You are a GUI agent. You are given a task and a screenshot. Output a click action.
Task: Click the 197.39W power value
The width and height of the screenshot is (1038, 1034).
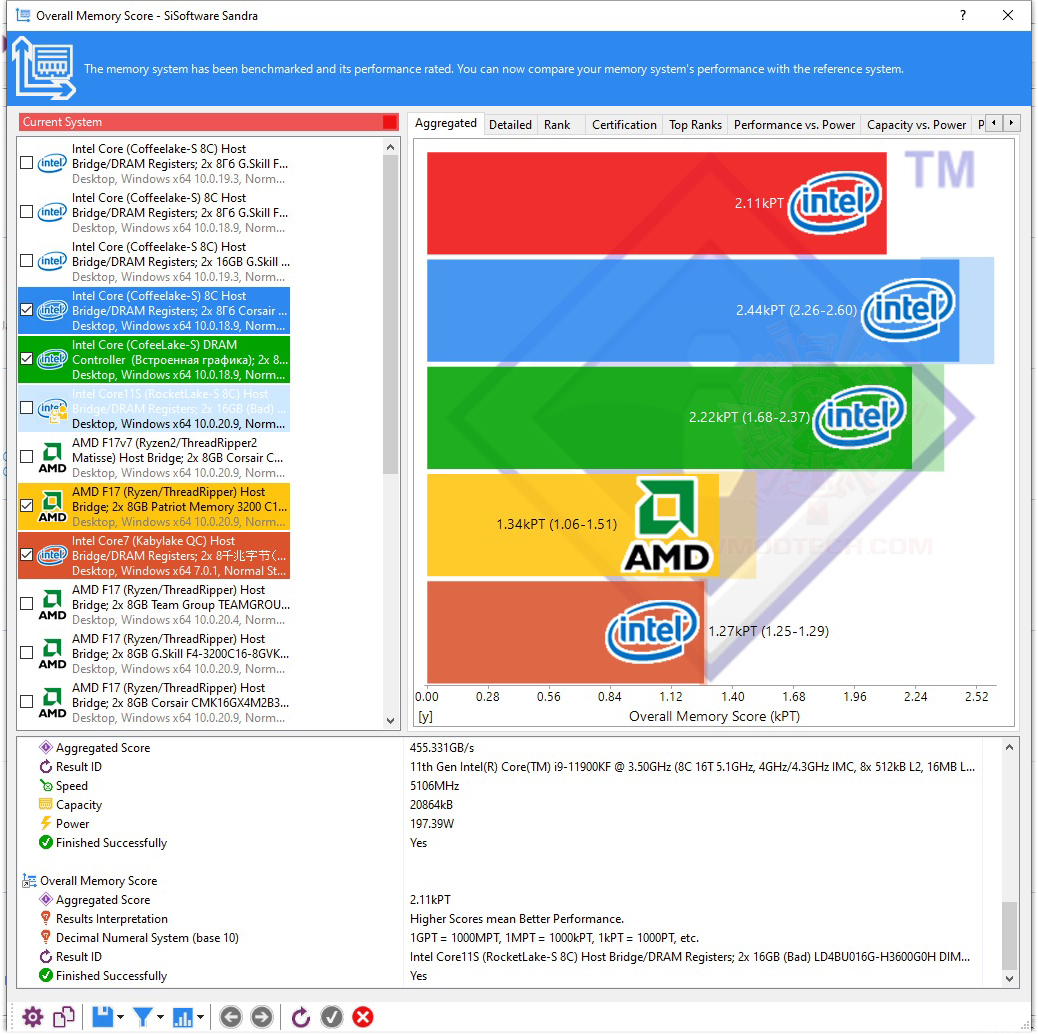432,823
